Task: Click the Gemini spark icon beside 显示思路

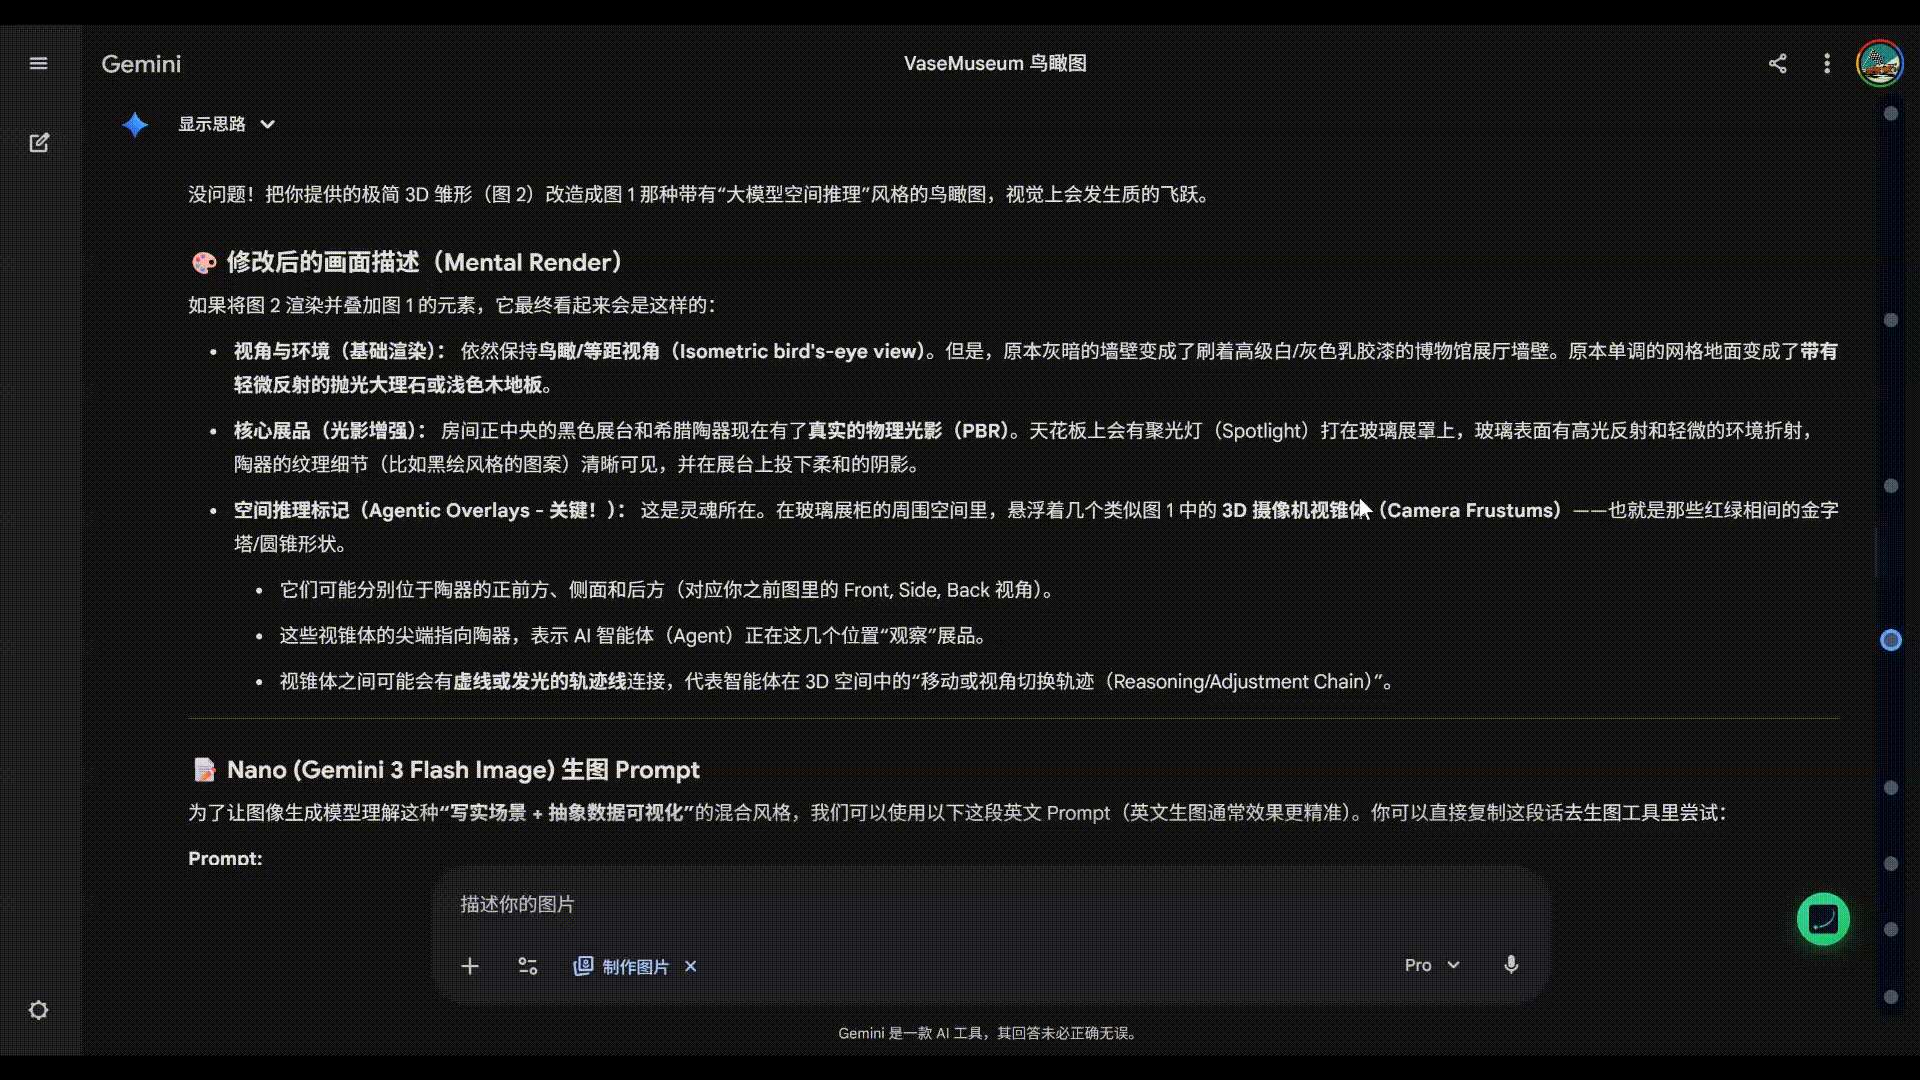Action: (x=135, y=124)
